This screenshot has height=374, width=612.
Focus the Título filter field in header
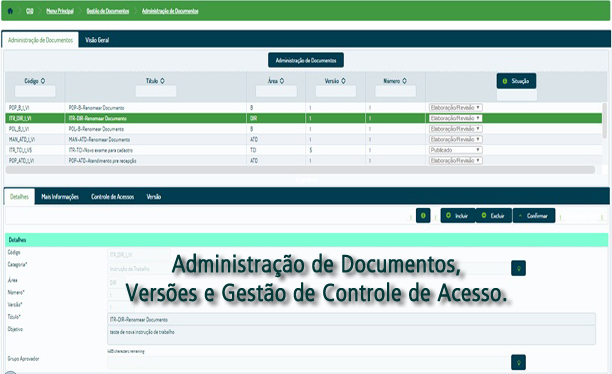click(x=156, y=91)
